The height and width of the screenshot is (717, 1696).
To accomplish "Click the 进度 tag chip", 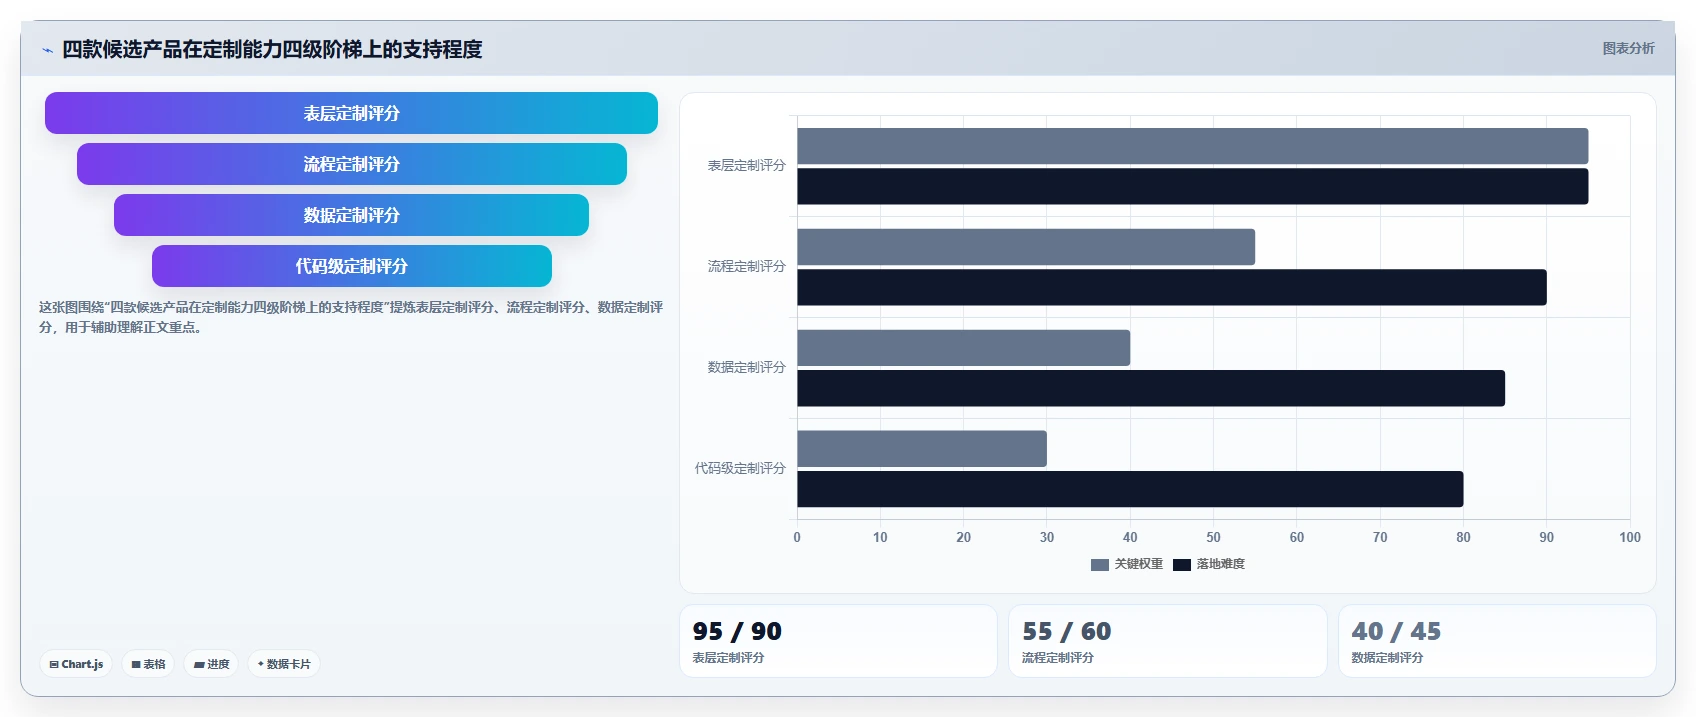I will coord(211,664).
